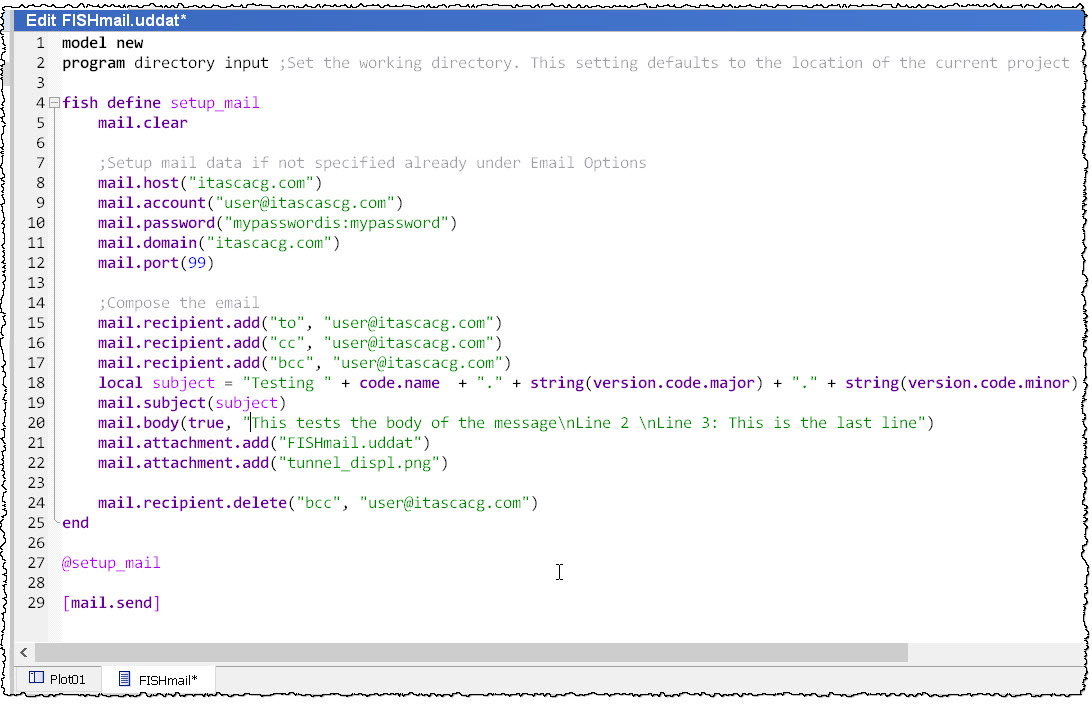Click the horizontal scrollbar thumb
1092x704 pixels.
click(471, 652)
